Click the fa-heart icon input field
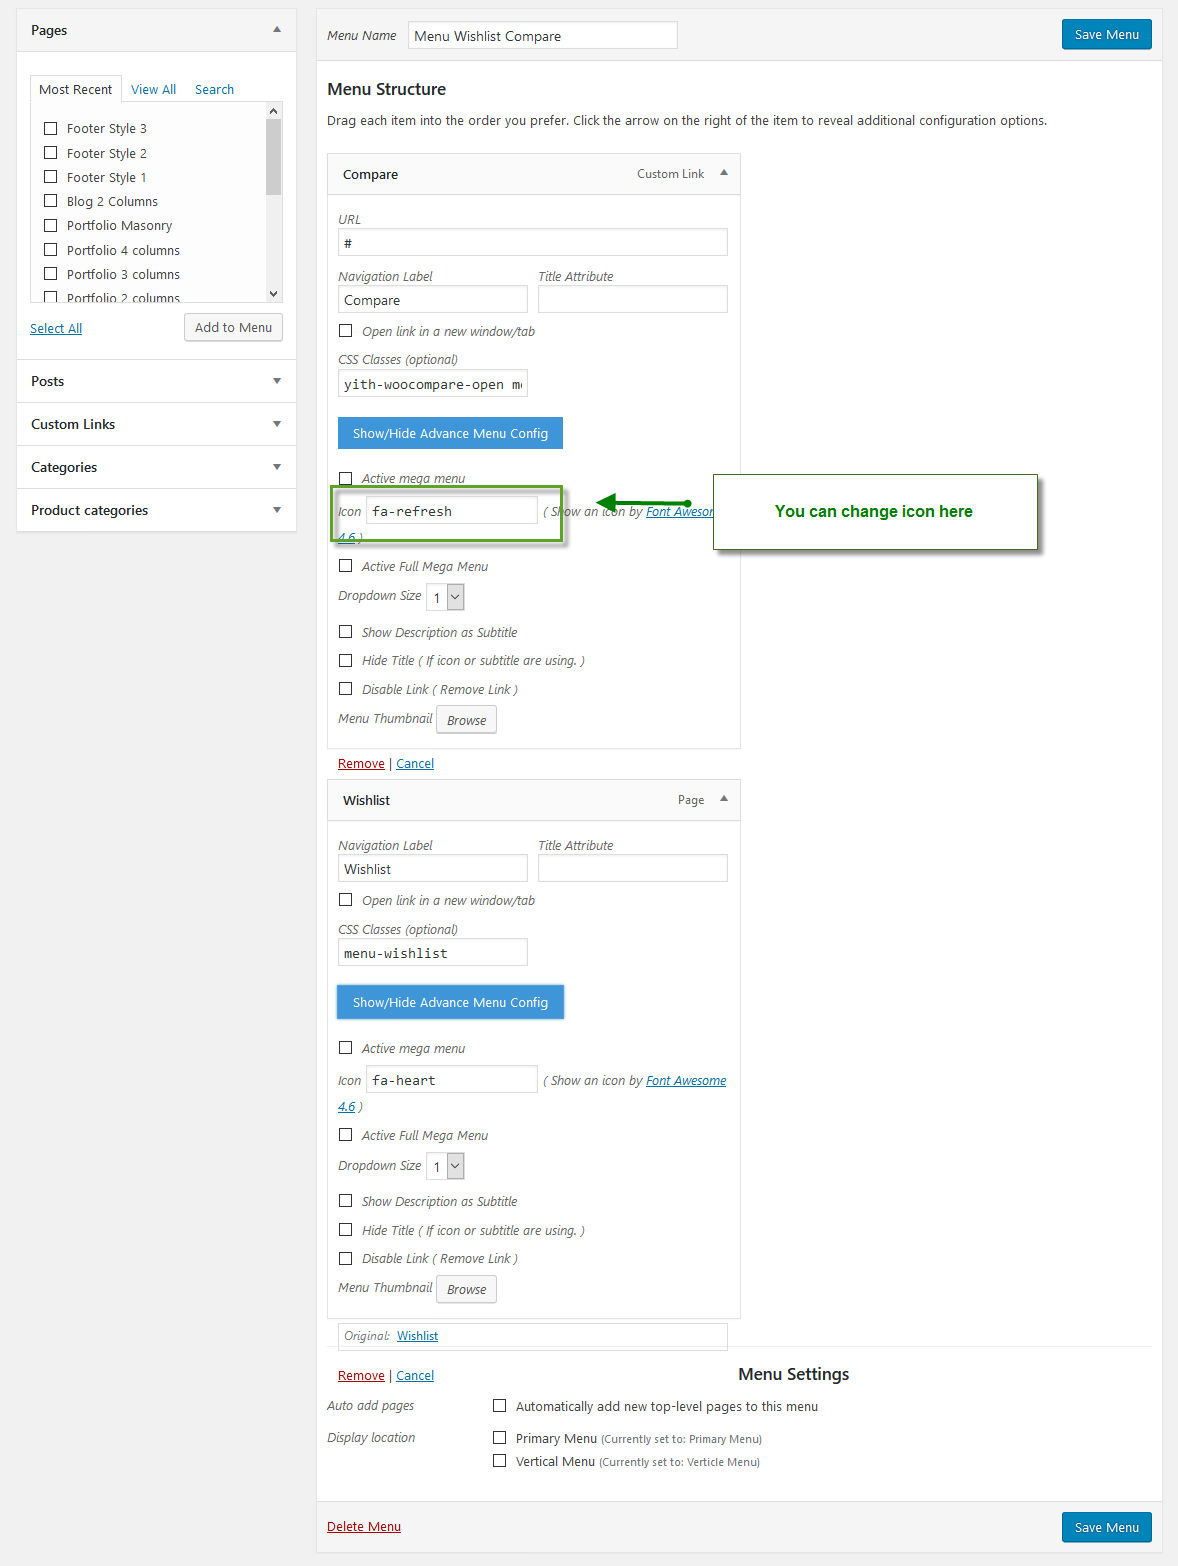Screen dimensions: 1178x1566 coord(452,1080)
